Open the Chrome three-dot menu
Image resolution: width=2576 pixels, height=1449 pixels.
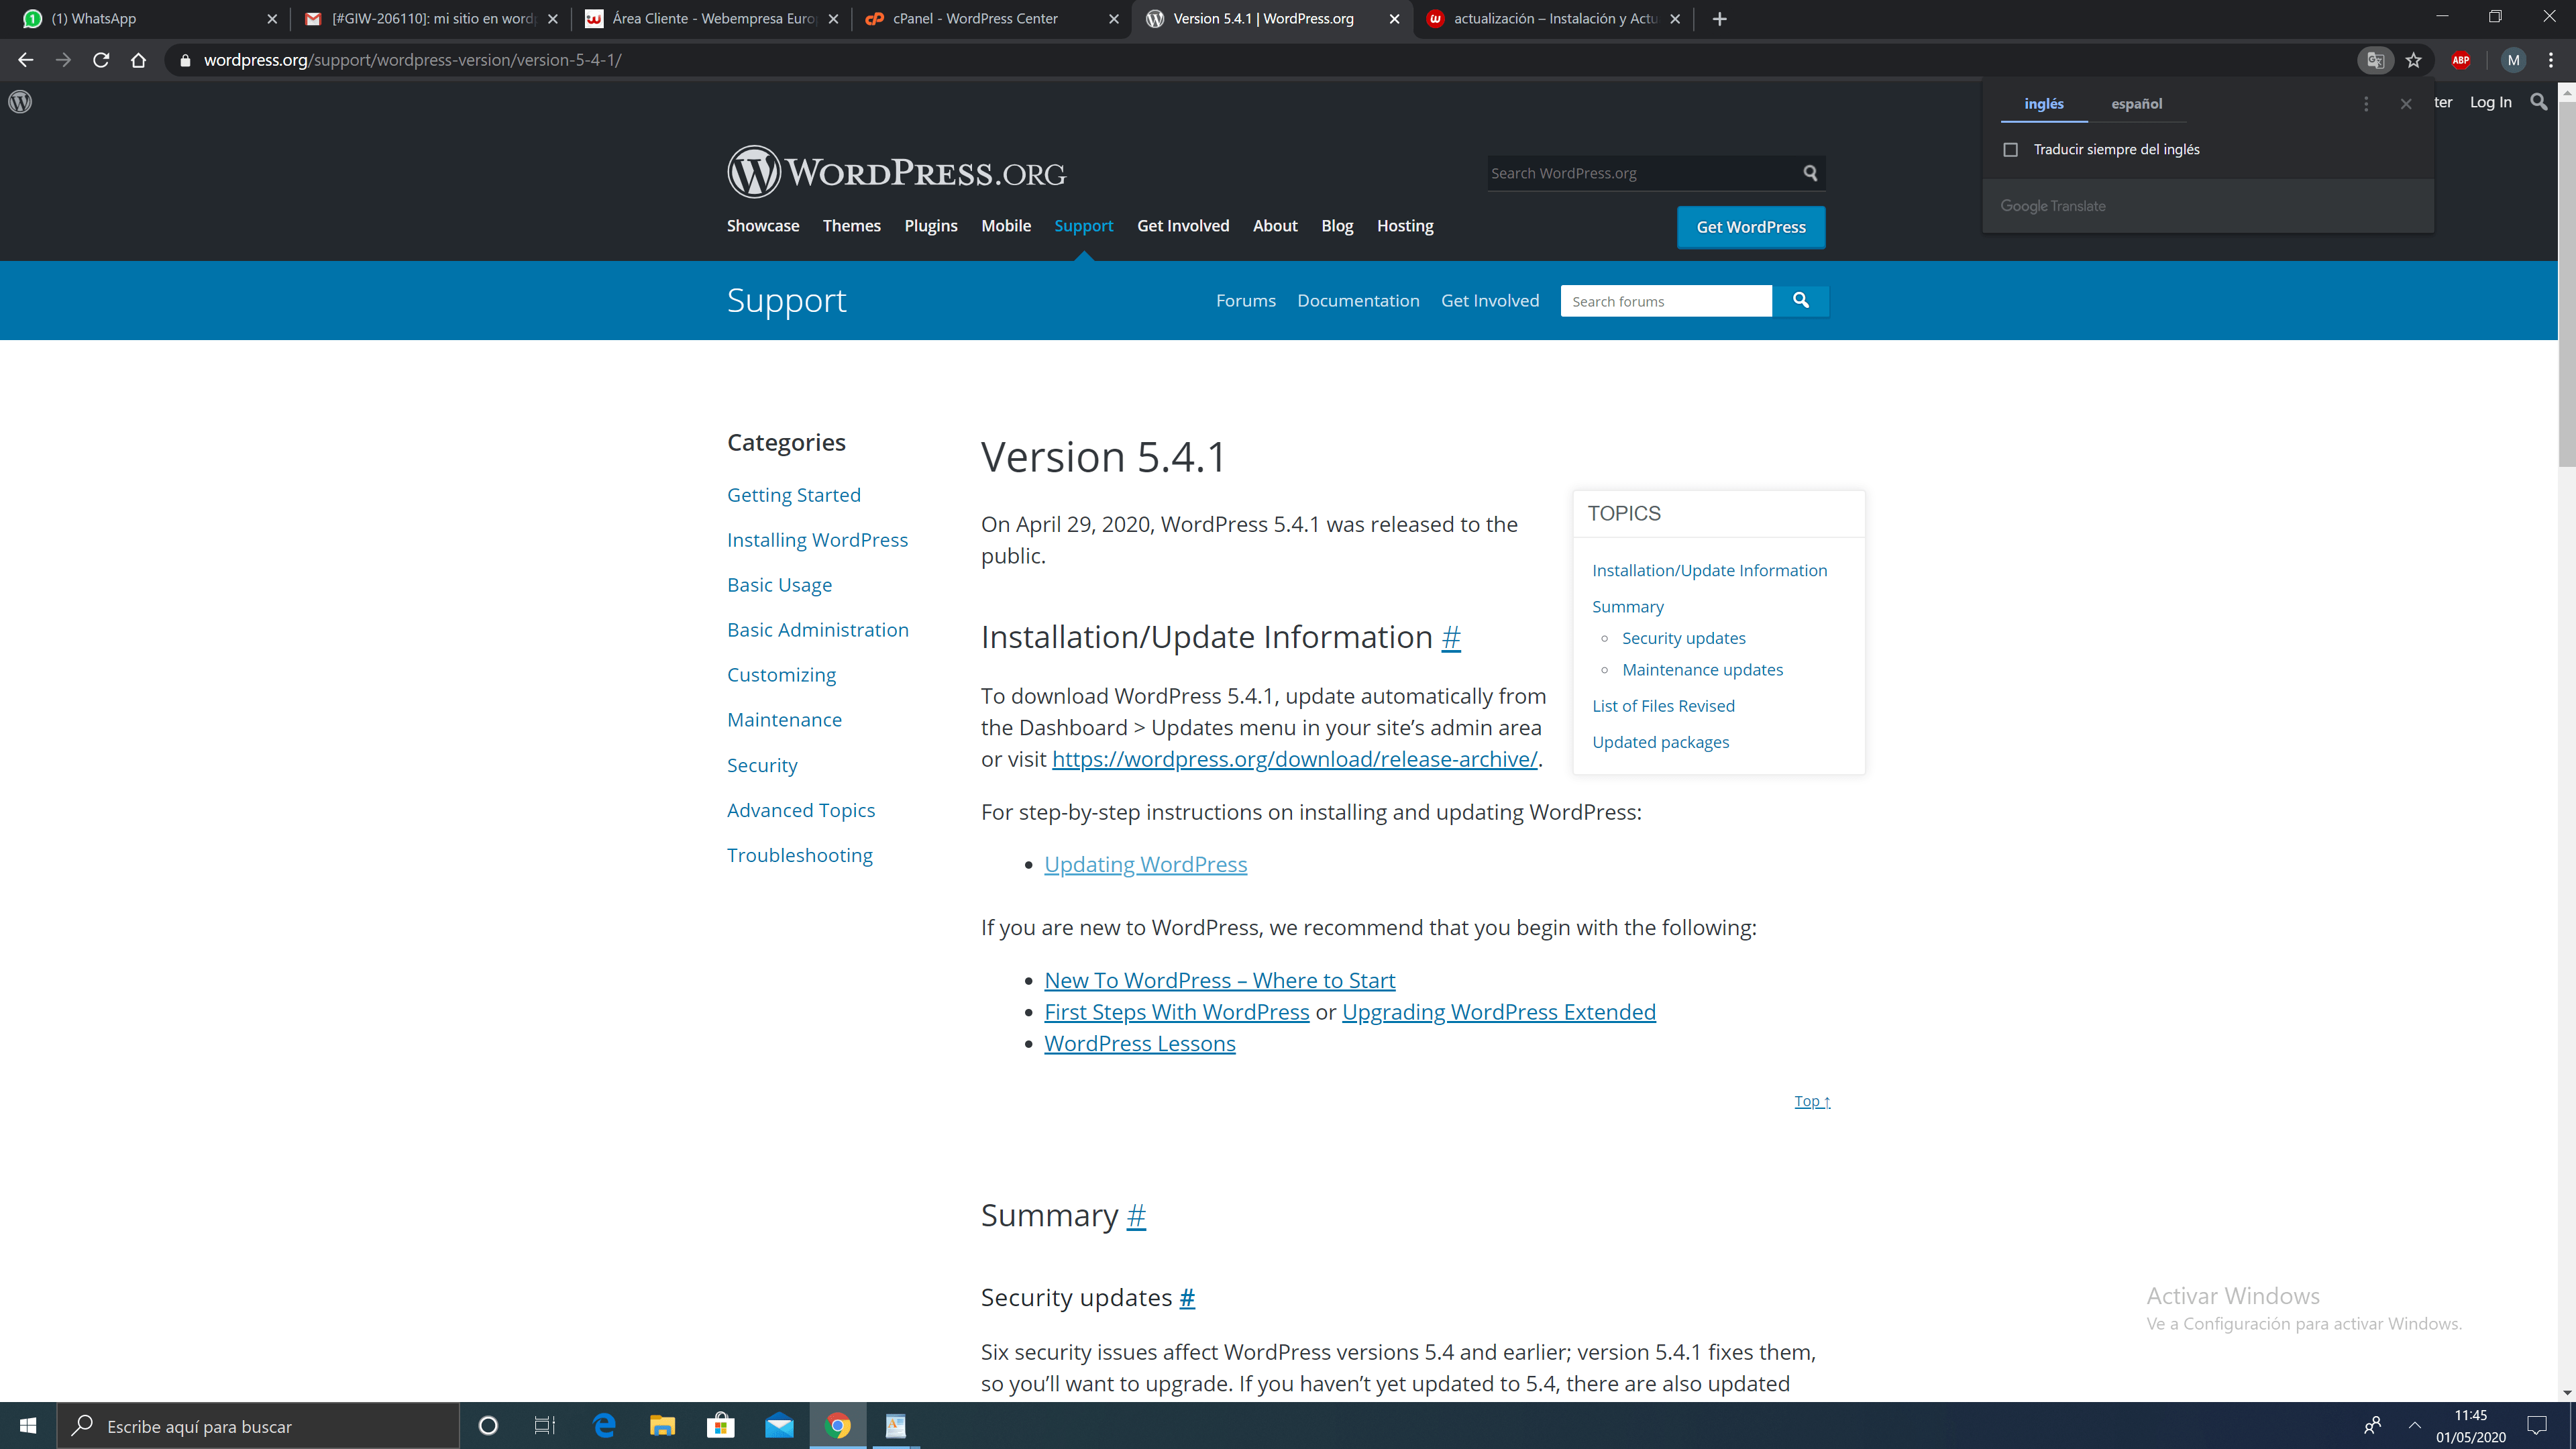click(x=2551, y=60)
